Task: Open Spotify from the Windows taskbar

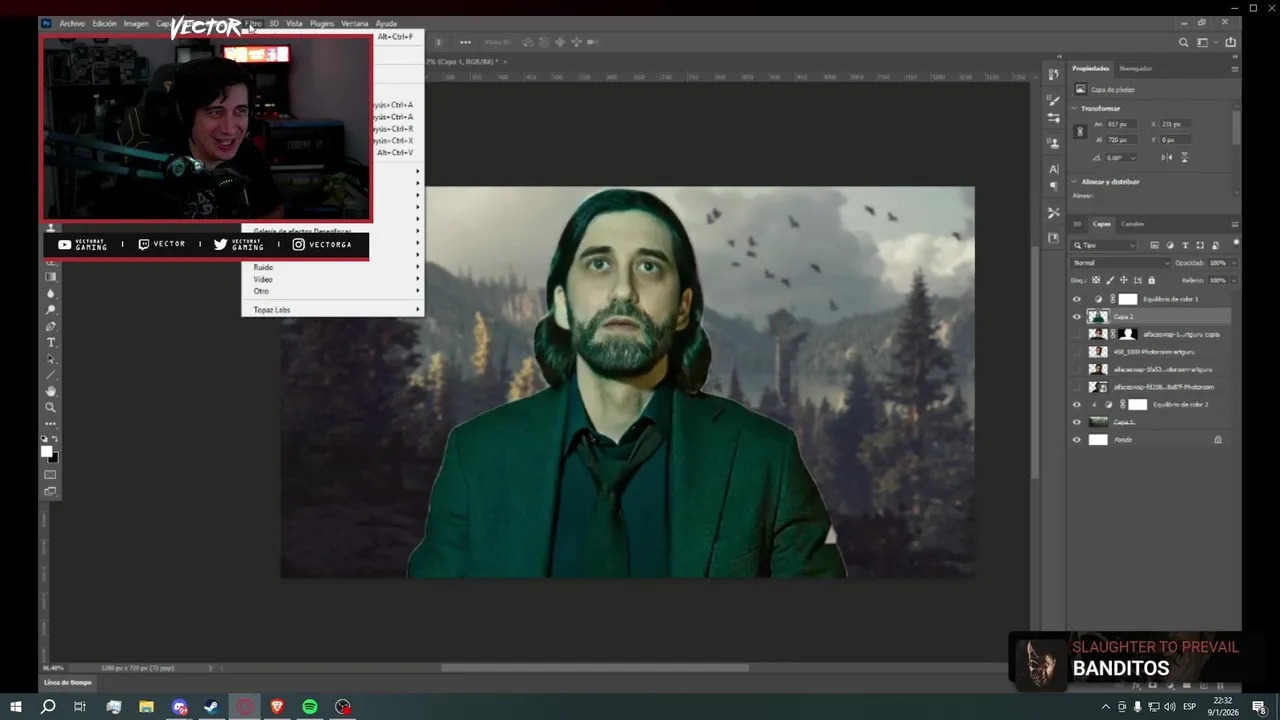Action: 310,707
